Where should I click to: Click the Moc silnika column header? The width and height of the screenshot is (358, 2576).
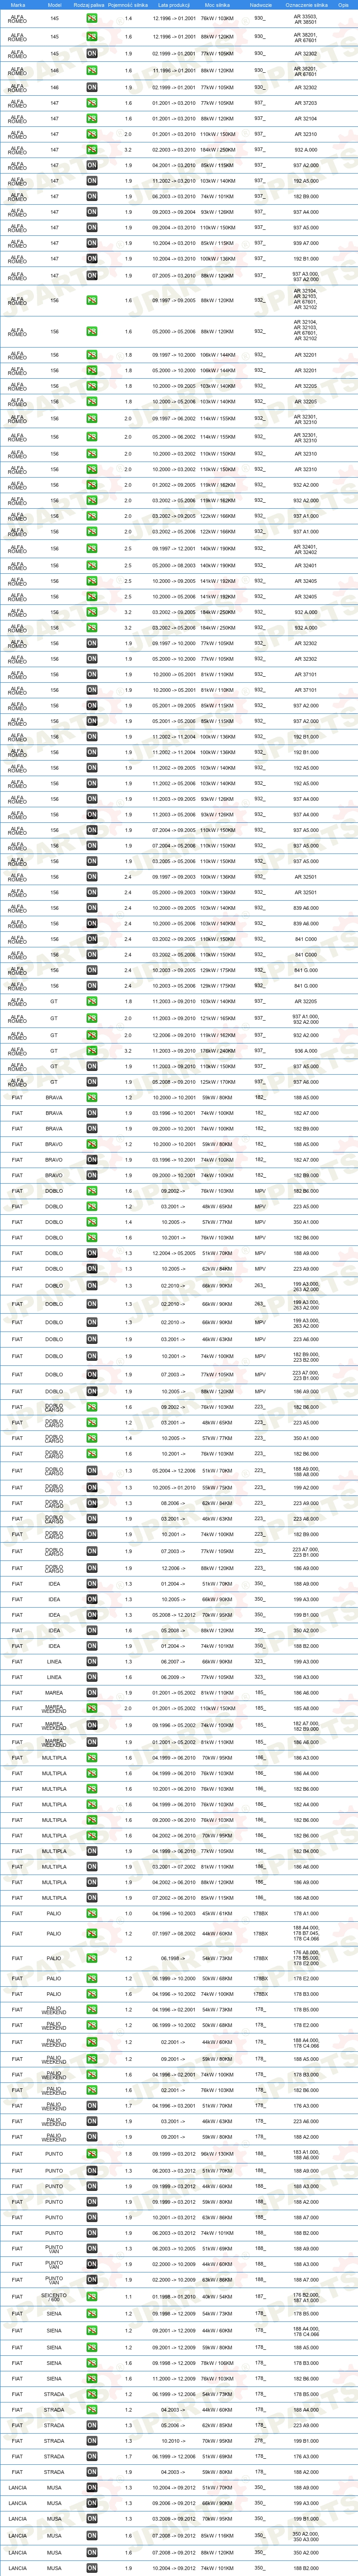click(x=217, y=5)
